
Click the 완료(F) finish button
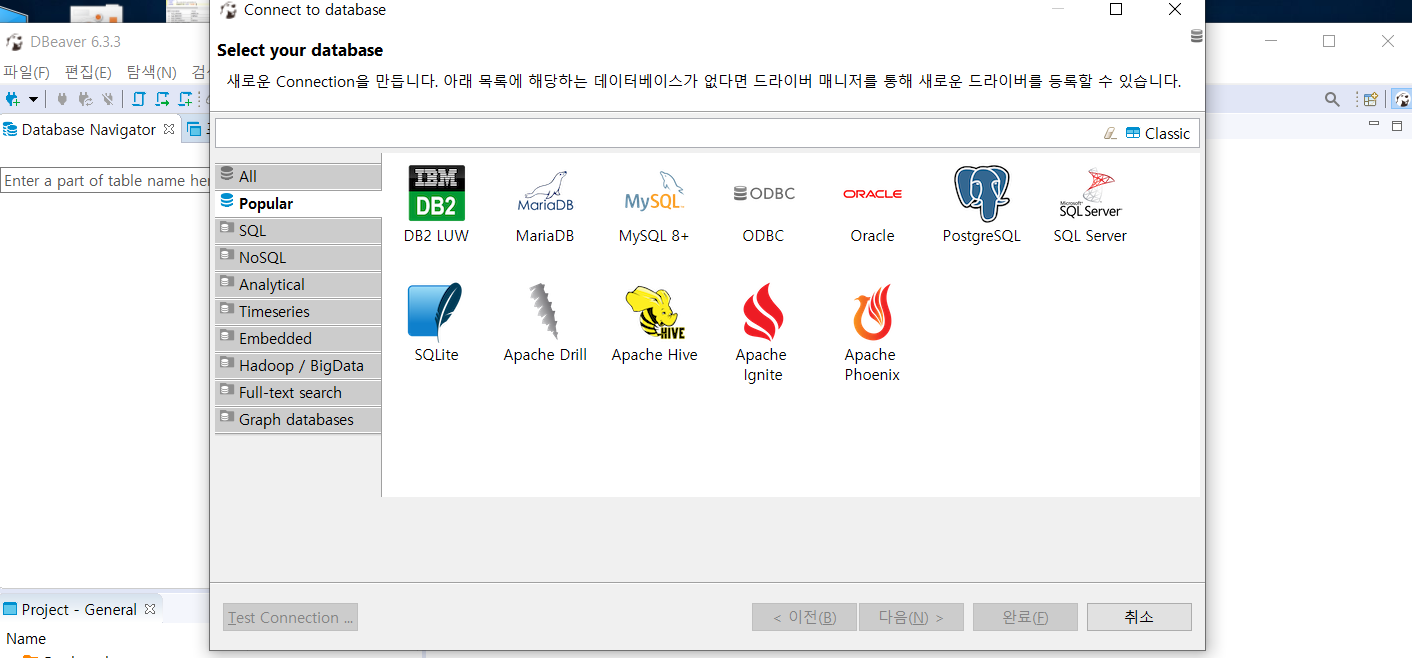pos(1025,617)
